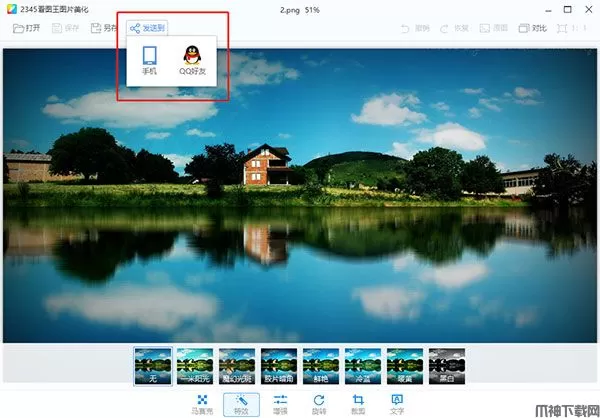Select the 特效 effects tool
Image resolution: width=600 pixels, height=418 pixels.
[x=241, y=403]
